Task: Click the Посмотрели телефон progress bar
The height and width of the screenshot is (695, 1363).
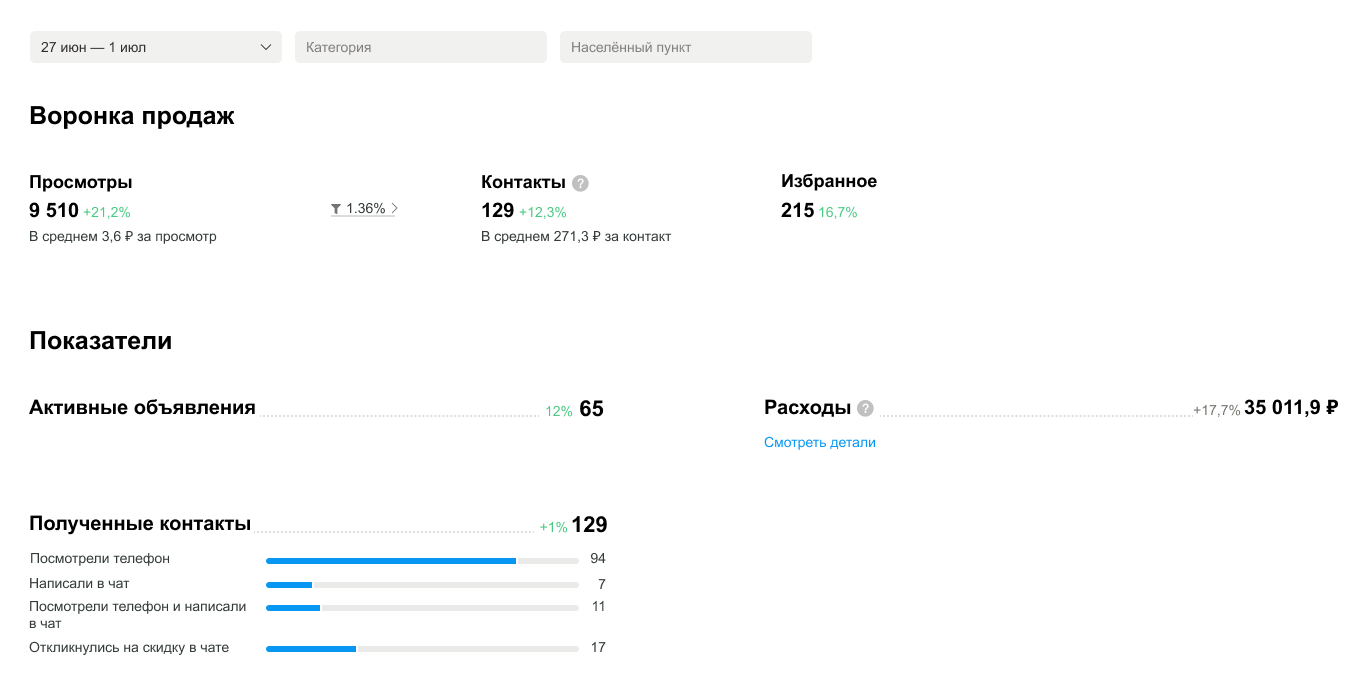Action: (422, 560)
